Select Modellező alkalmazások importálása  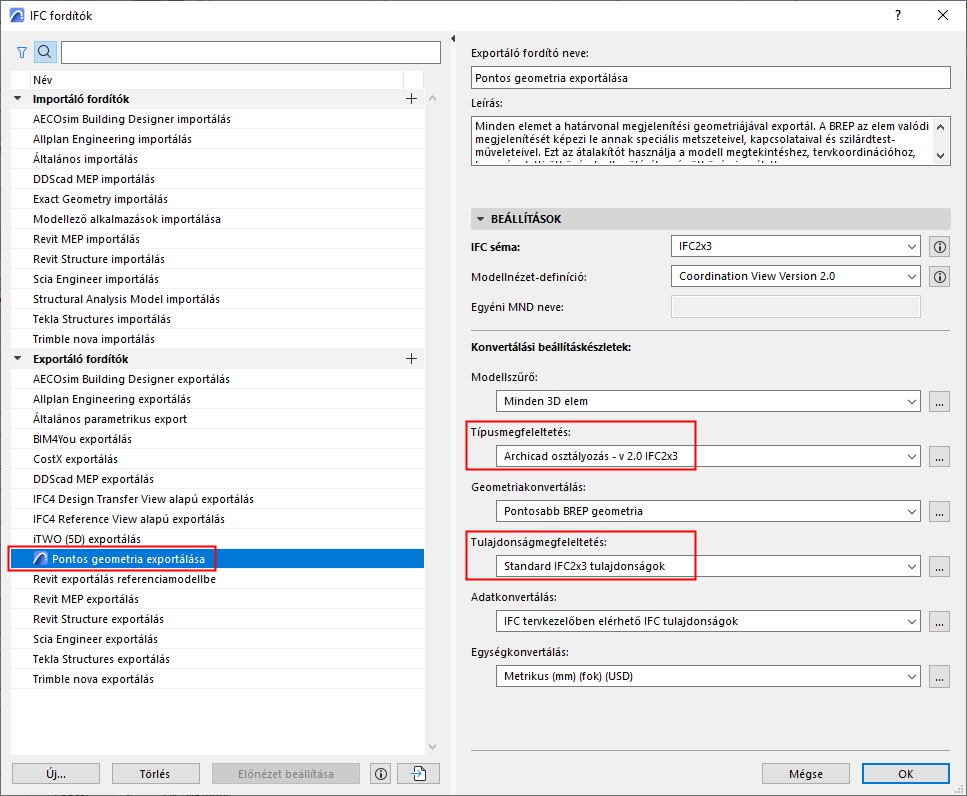(218, 219)
